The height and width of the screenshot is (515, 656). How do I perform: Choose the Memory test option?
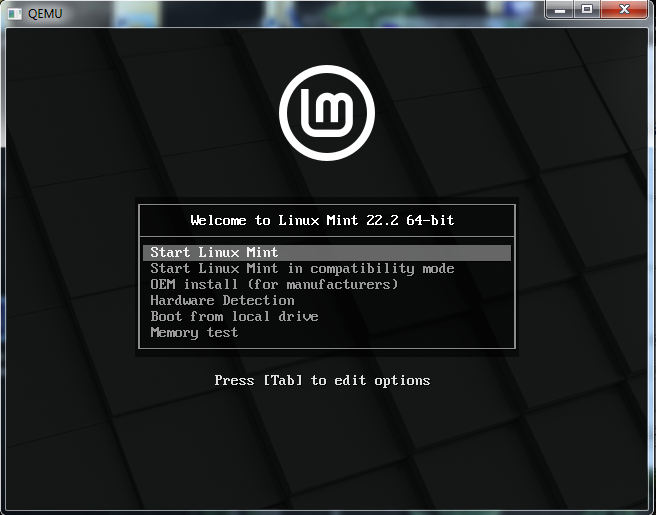pos(194,333)
